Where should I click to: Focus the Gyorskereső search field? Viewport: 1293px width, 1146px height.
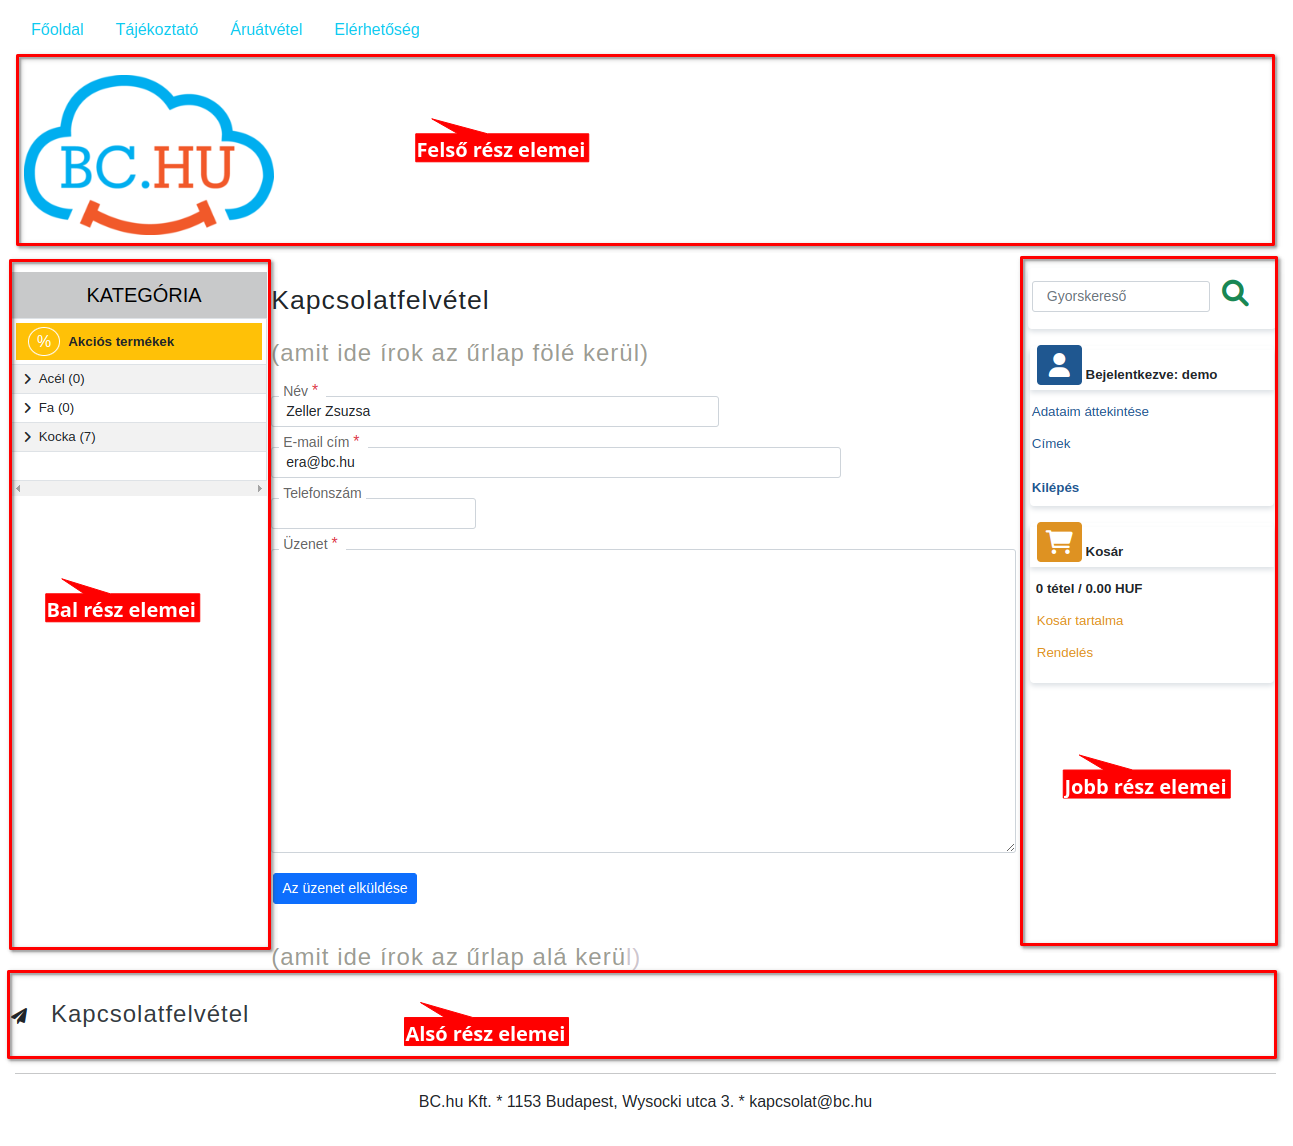tap(1120, 296)
